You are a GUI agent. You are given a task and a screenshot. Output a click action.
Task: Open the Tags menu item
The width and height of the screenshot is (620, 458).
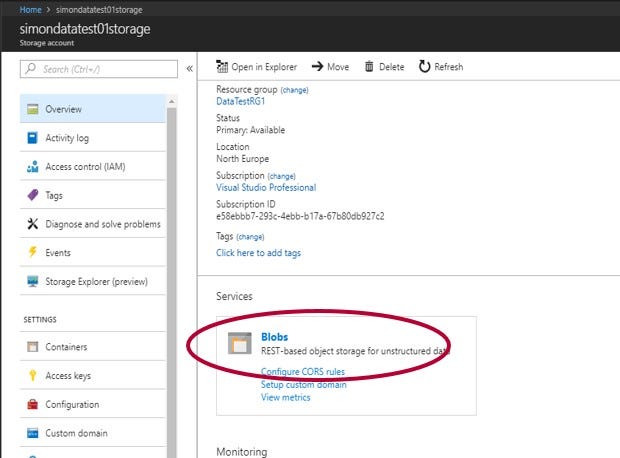point(93,195)
